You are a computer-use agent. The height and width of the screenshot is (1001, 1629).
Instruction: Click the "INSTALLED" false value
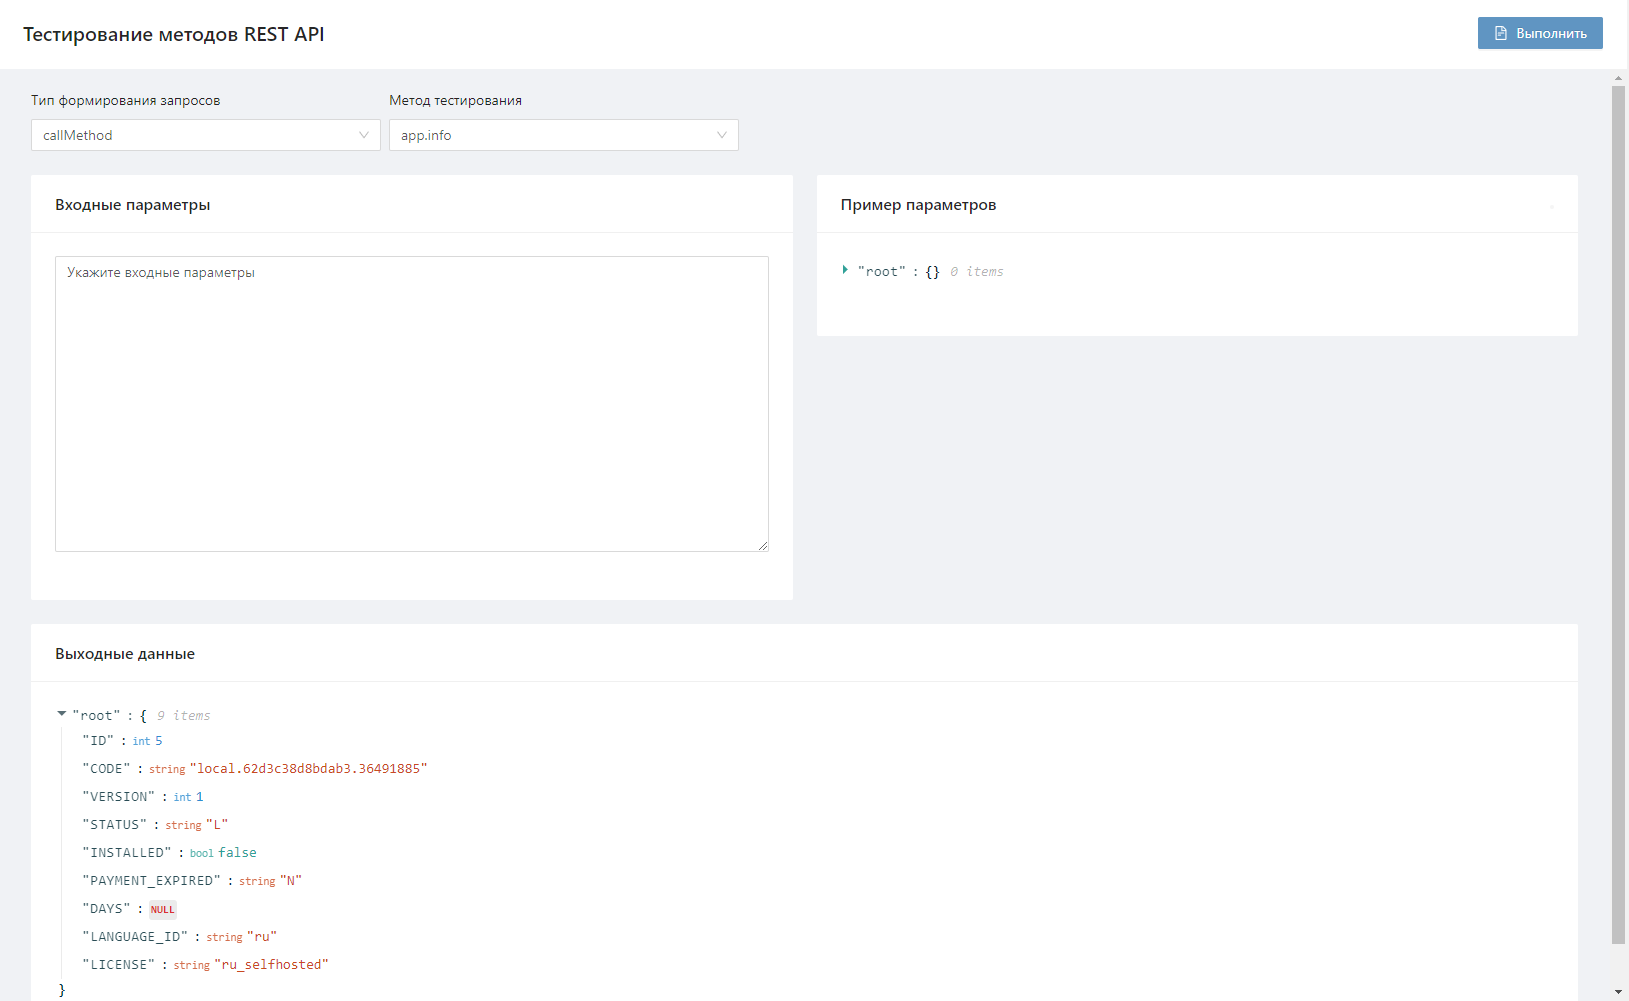(x=237, y=853)
